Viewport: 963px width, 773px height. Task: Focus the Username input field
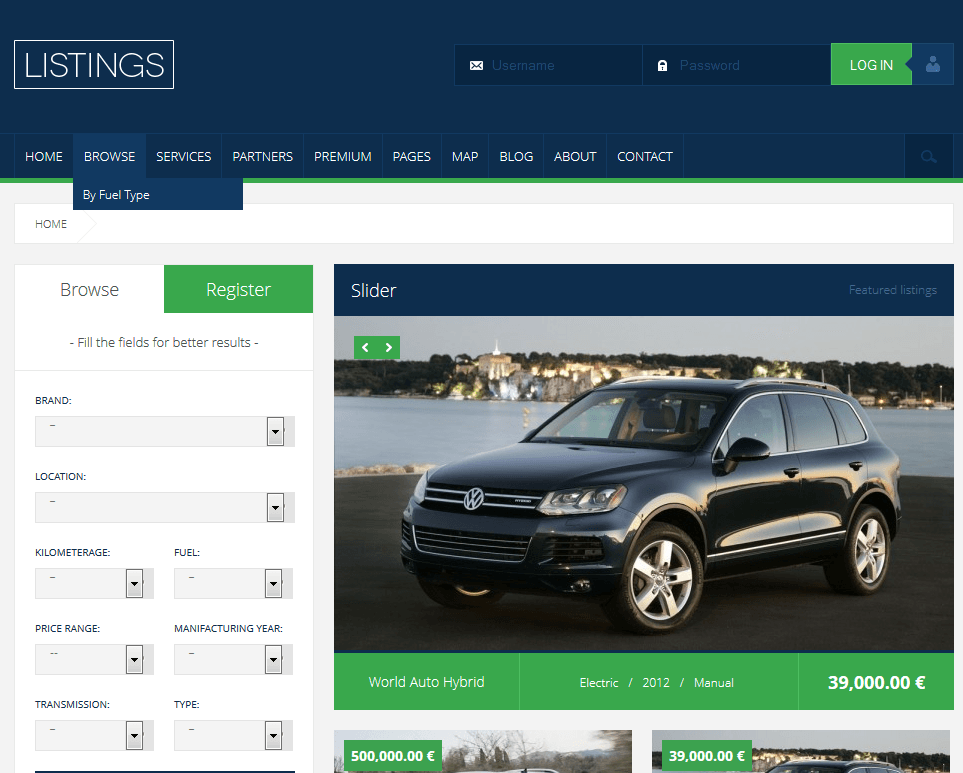coord(548,64)
